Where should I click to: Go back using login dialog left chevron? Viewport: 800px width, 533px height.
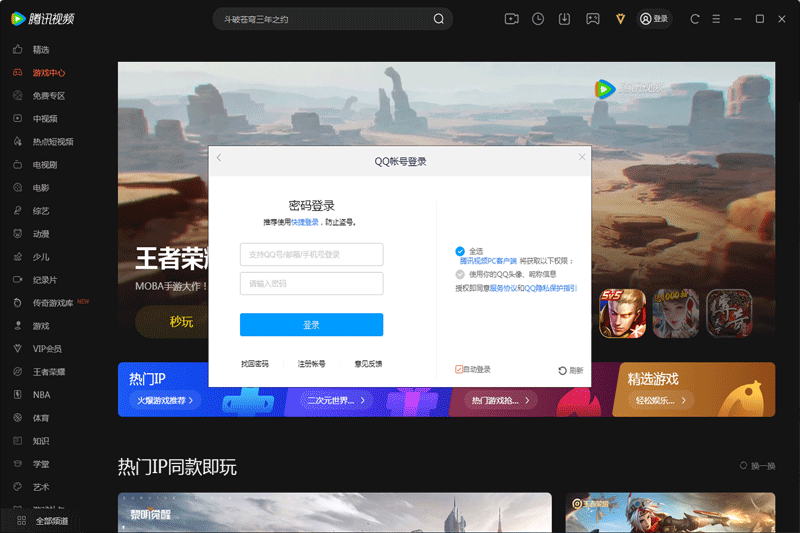(x=219, y=158)
